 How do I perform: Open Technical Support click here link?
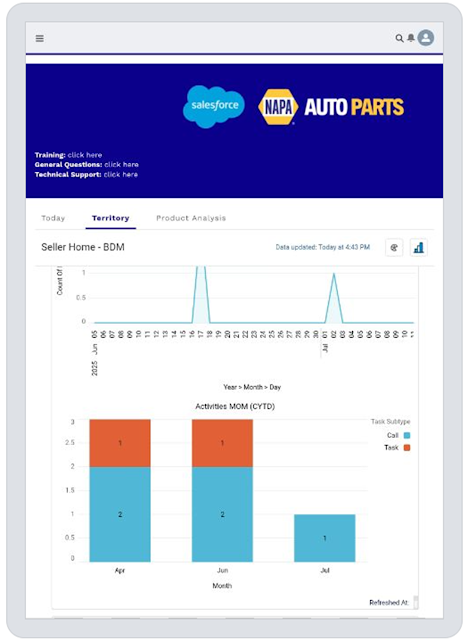121,174
